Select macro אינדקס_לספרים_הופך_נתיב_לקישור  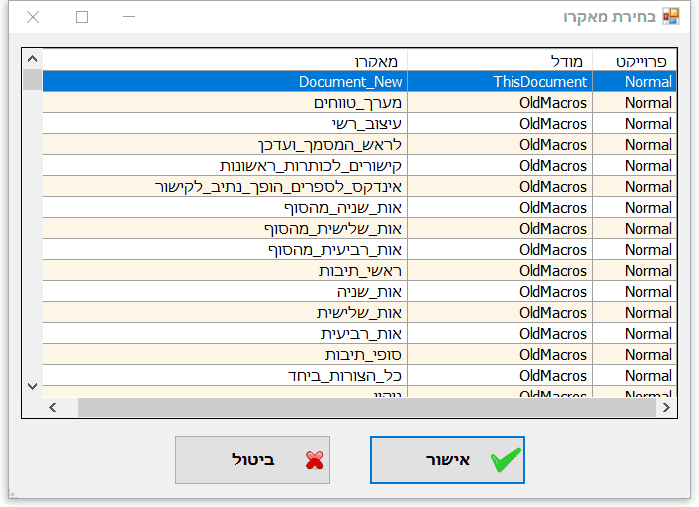pos(225,186)
